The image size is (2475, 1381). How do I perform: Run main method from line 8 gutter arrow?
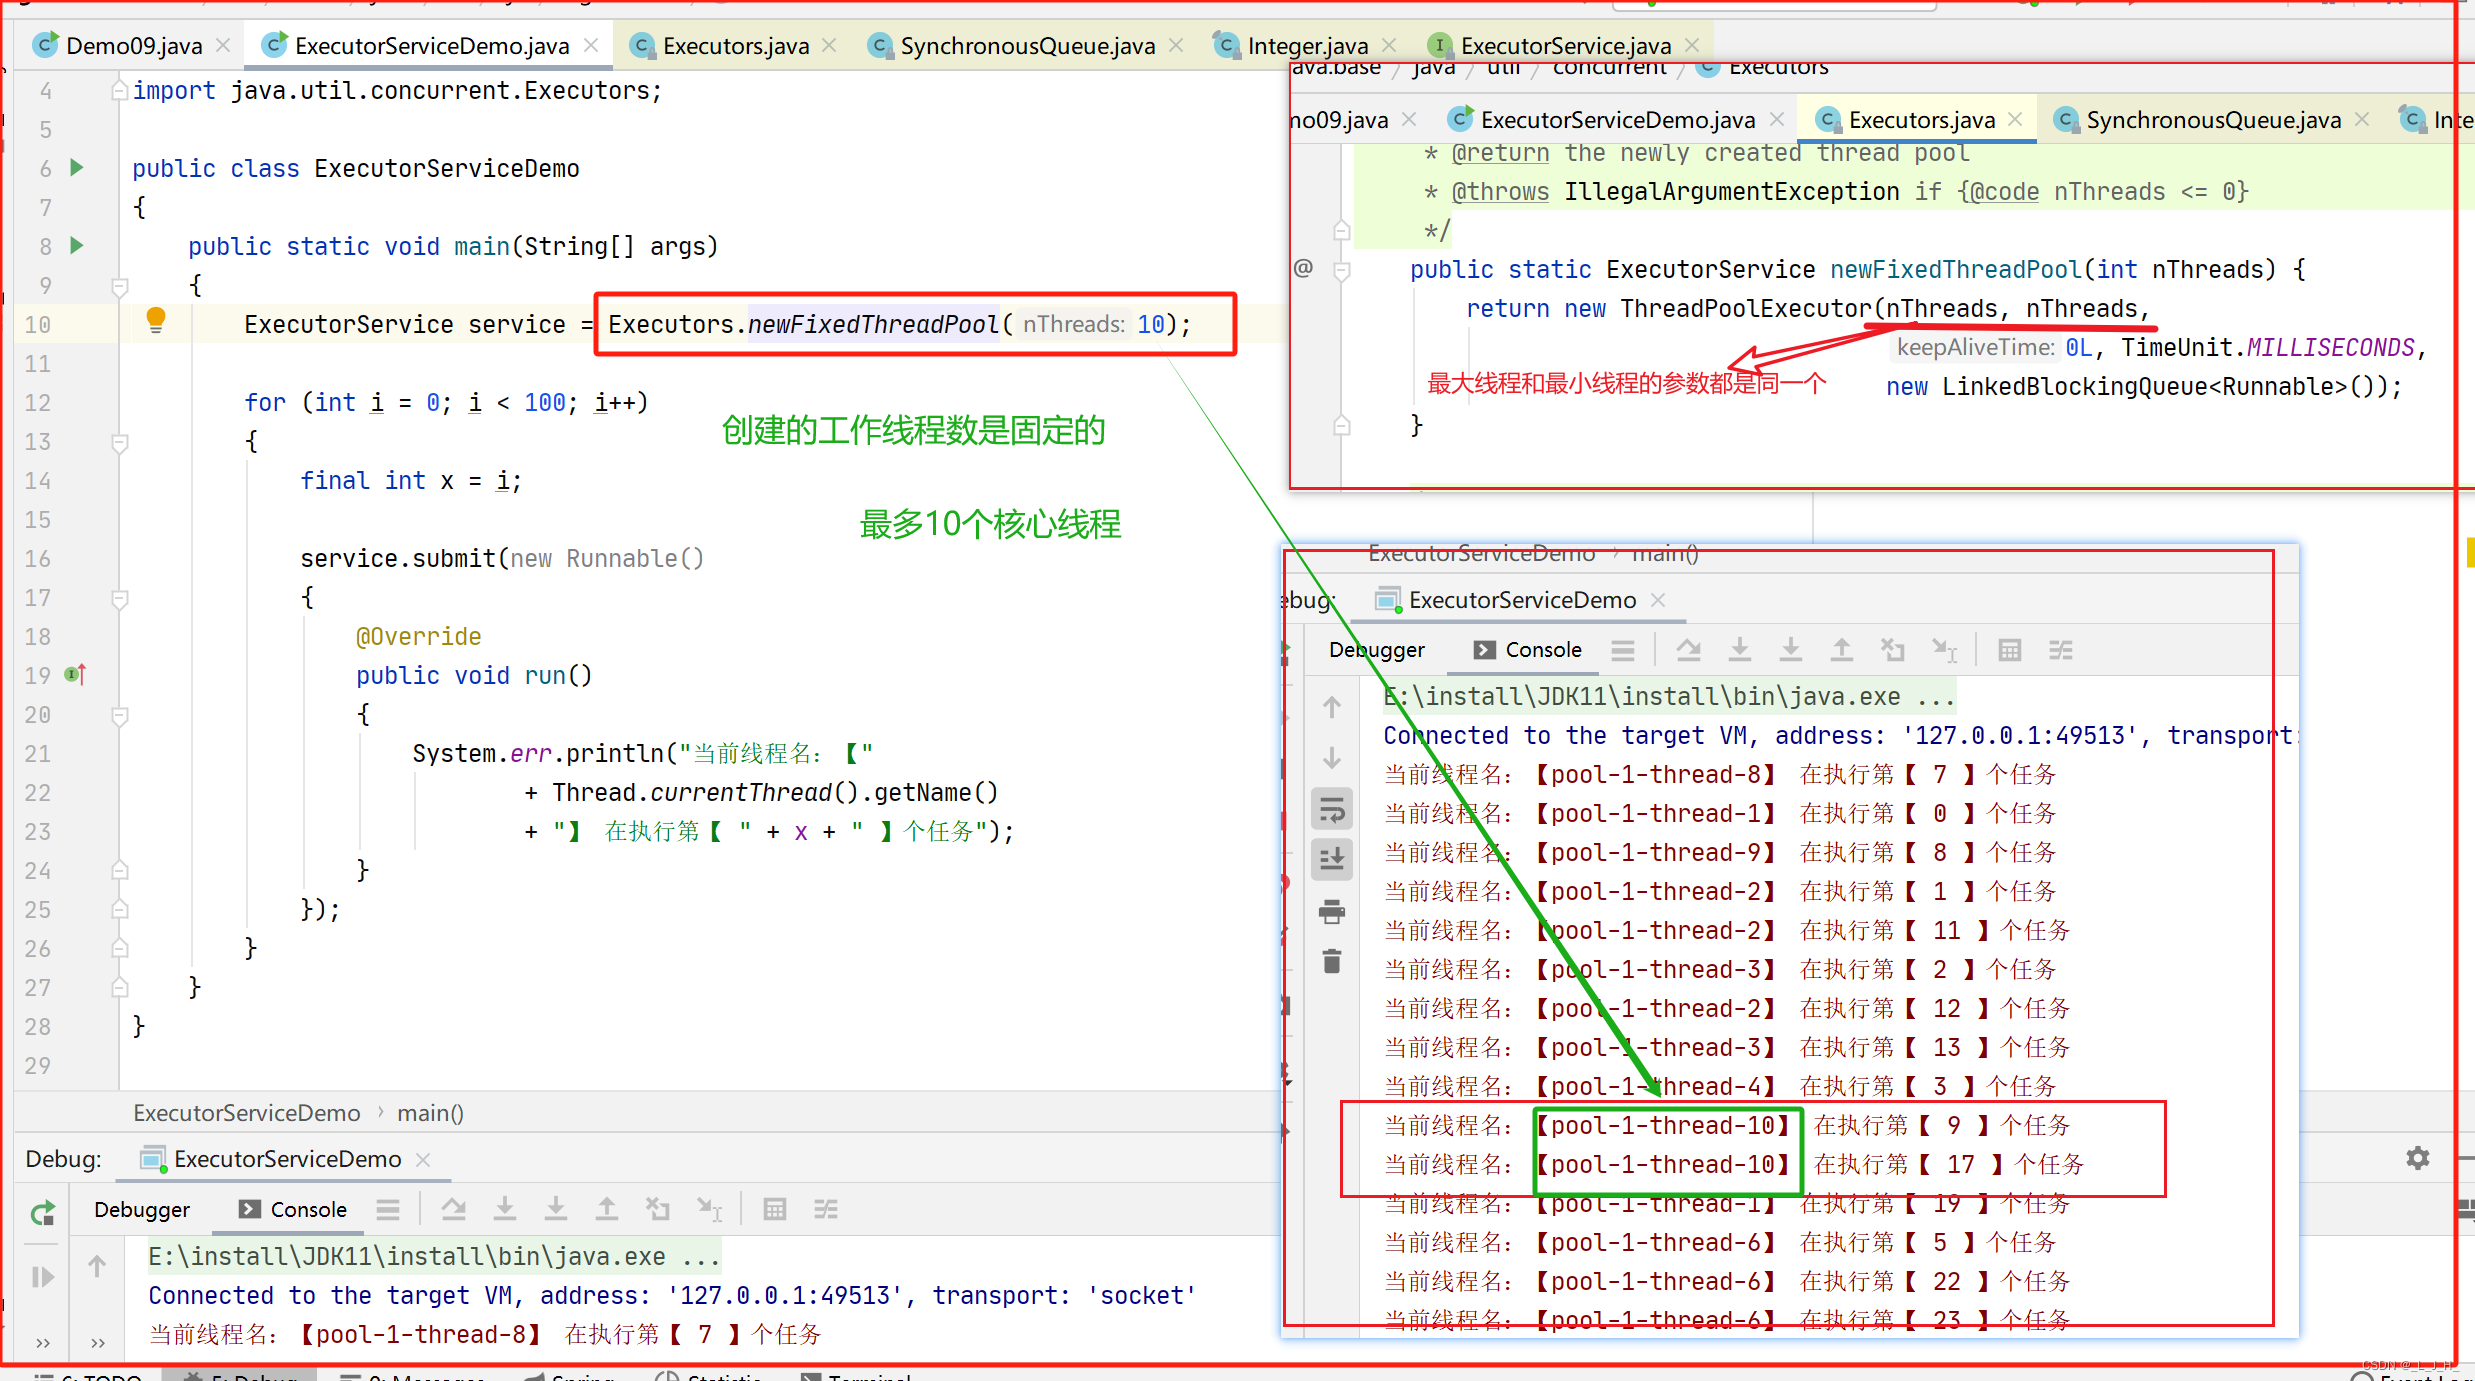point(77,246)
